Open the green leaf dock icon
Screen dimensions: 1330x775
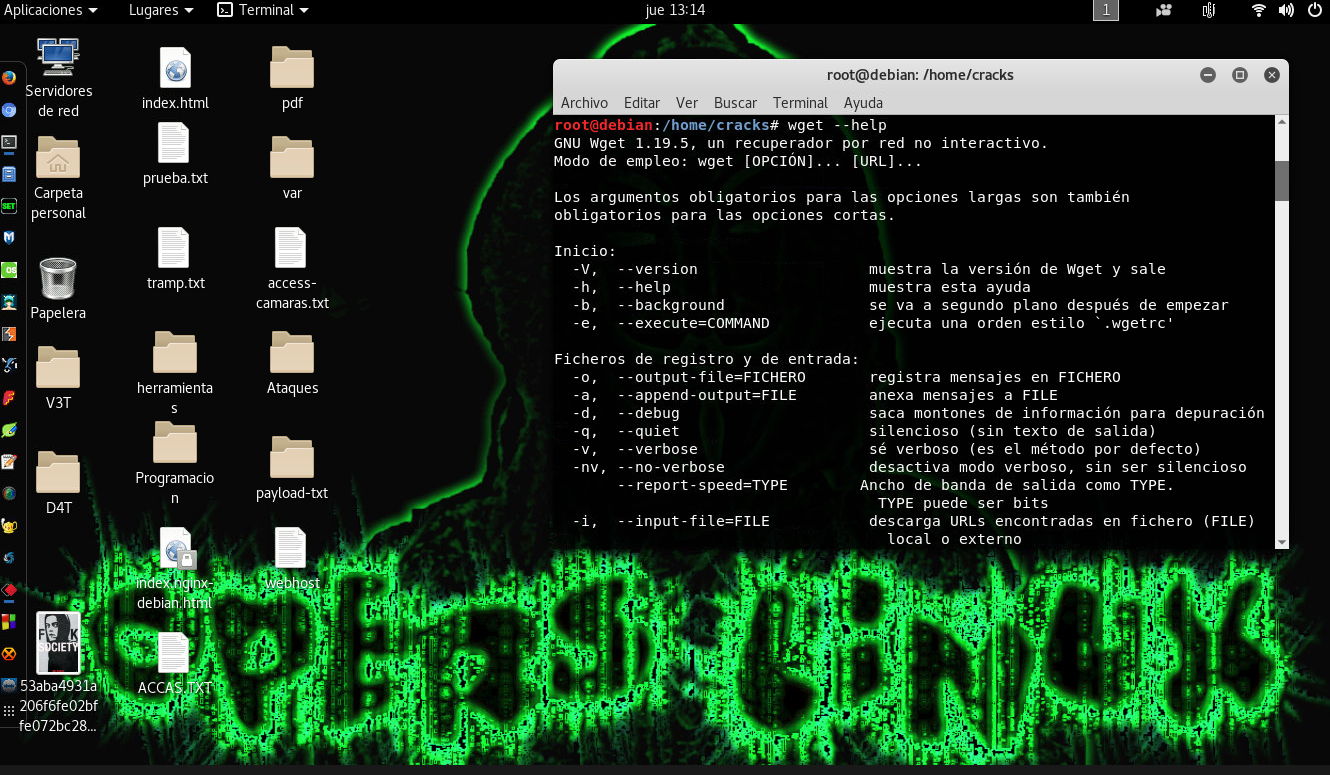(9, 430)
